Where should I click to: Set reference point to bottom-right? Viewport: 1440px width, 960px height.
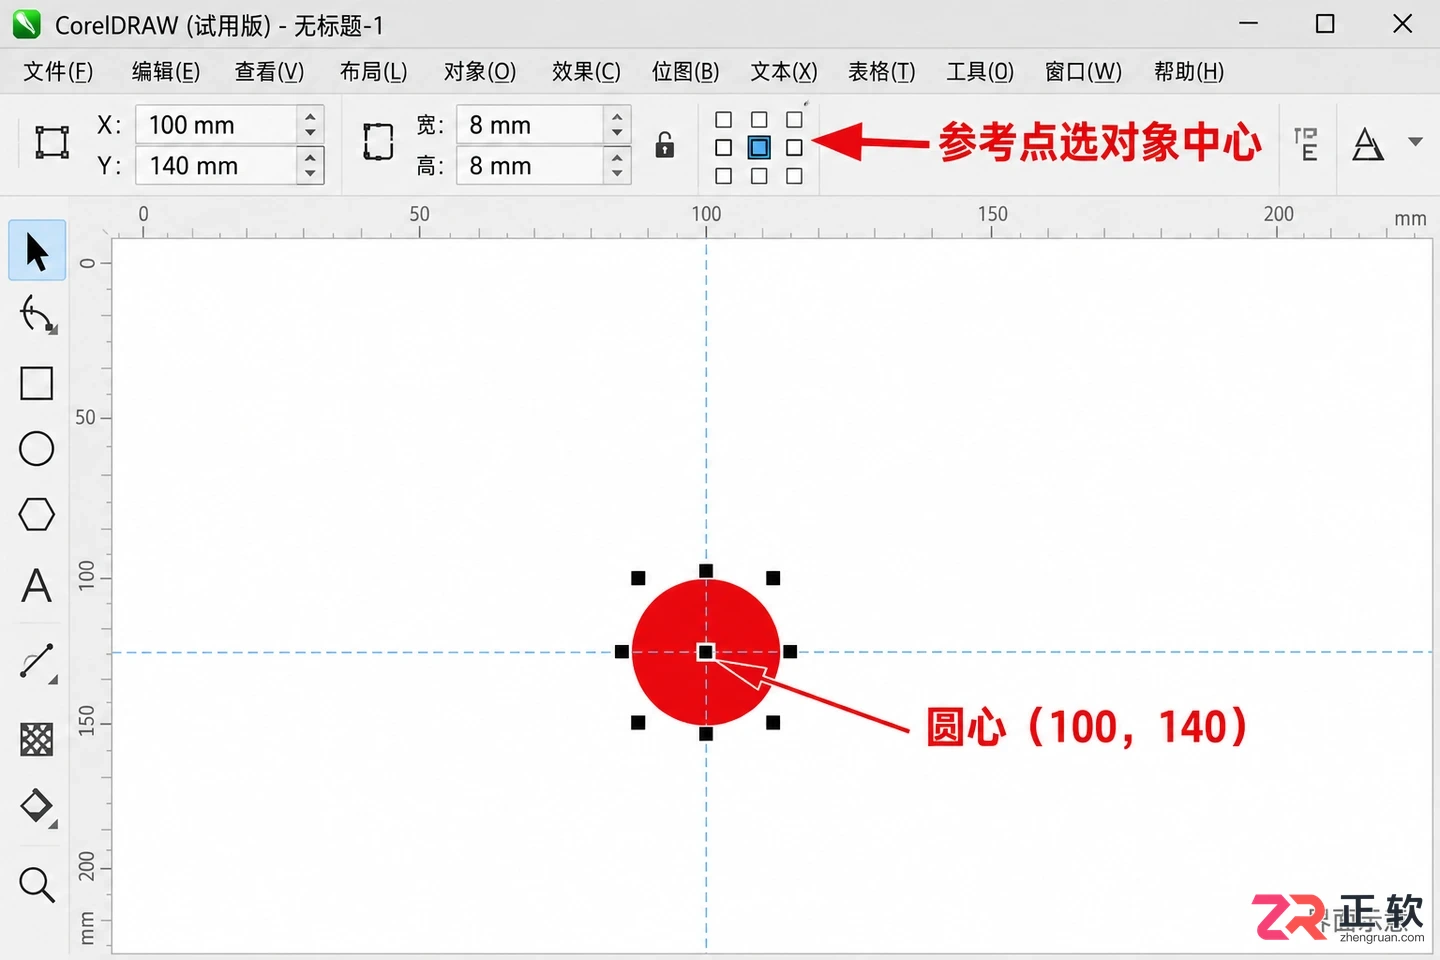[x=795, y=176]
